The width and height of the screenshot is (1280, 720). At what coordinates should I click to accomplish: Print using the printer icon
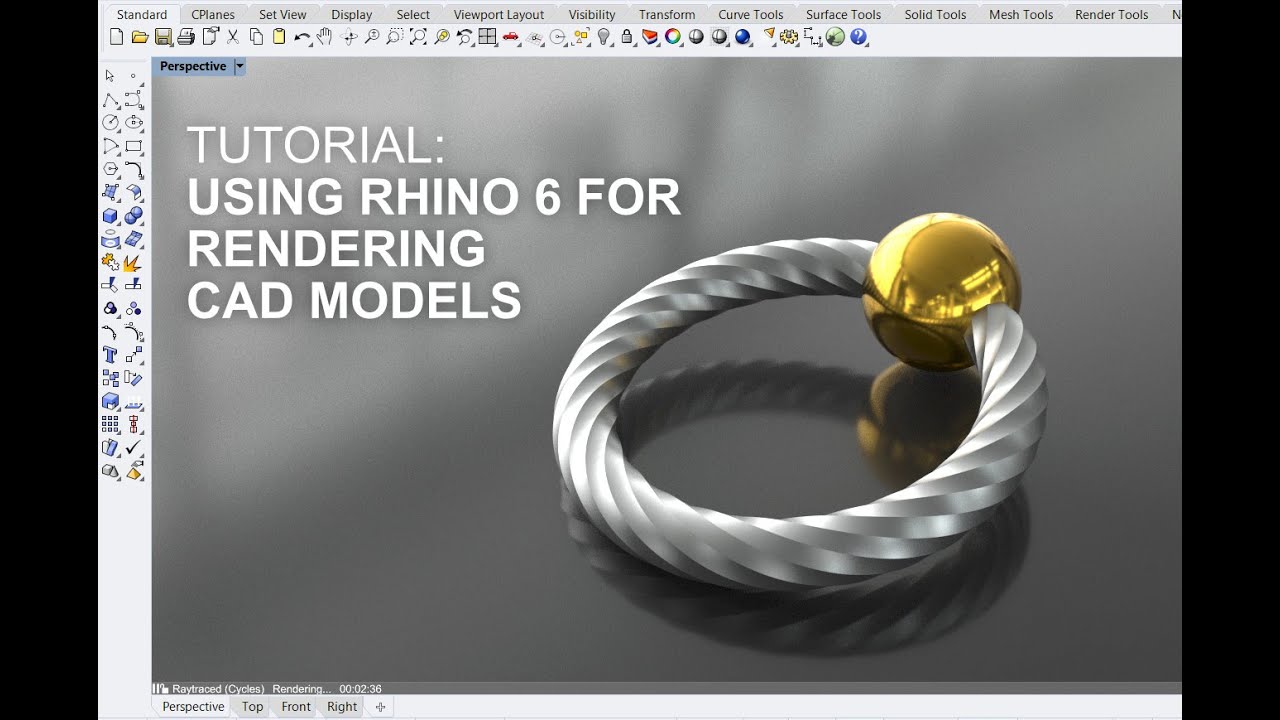pos(185,37)
